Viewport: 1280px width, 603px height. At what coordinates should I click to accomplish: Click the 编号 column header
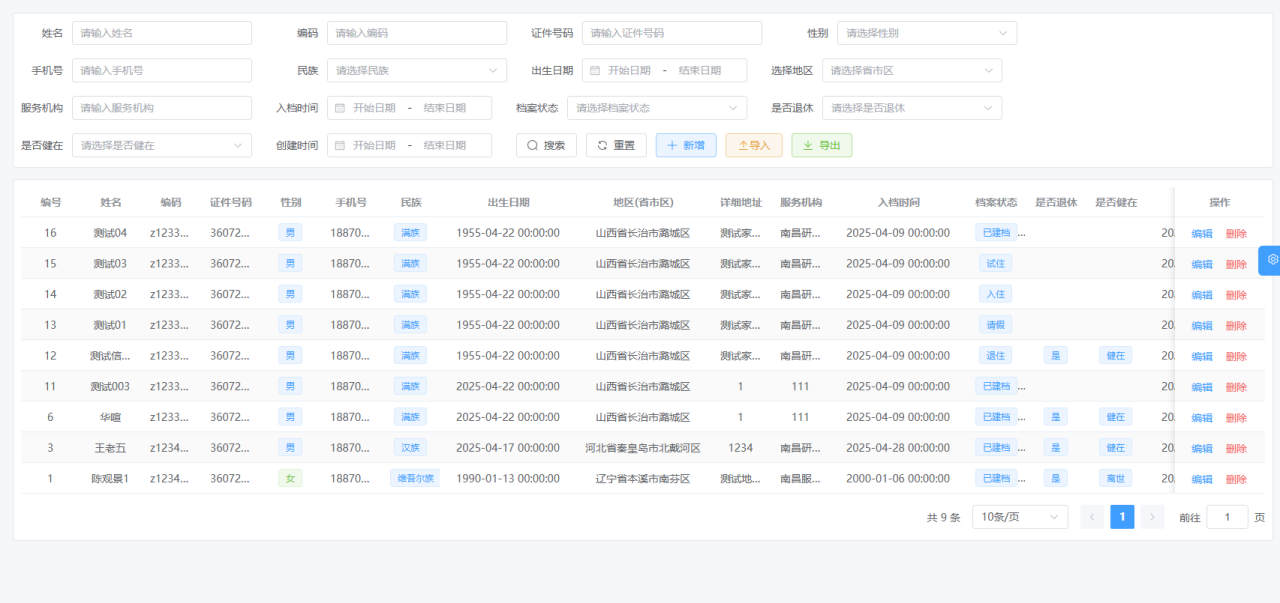(51, 202)
